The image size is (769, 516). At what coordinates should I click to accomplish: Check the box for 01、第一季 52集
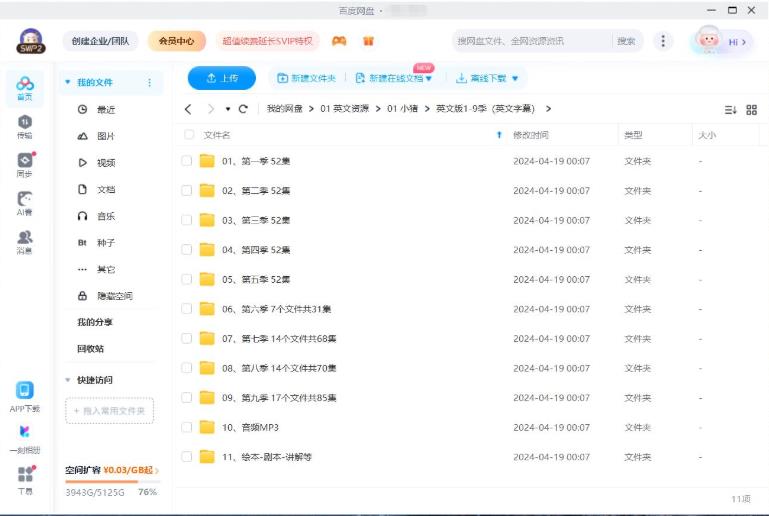(187, 161)
